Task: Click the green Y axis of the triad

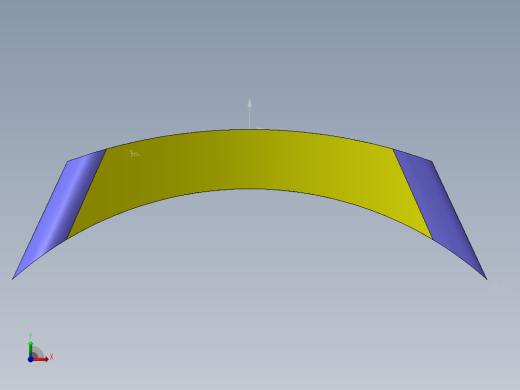Action: point(31,348)
